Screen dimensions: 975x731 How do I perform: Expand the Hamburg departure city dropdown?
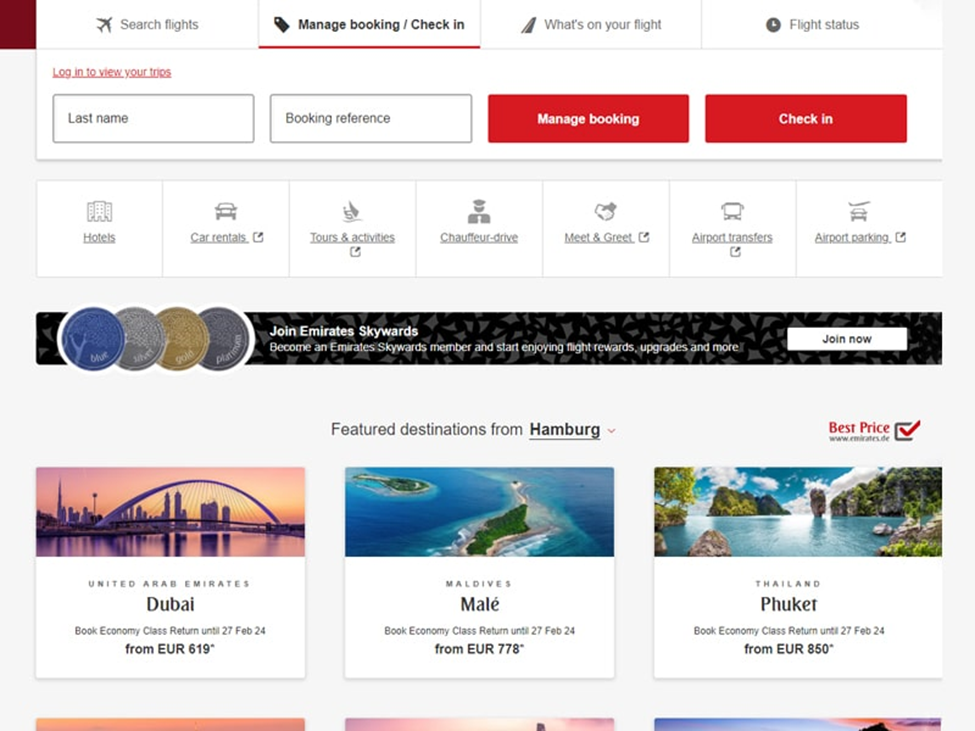tap(572, 430)
